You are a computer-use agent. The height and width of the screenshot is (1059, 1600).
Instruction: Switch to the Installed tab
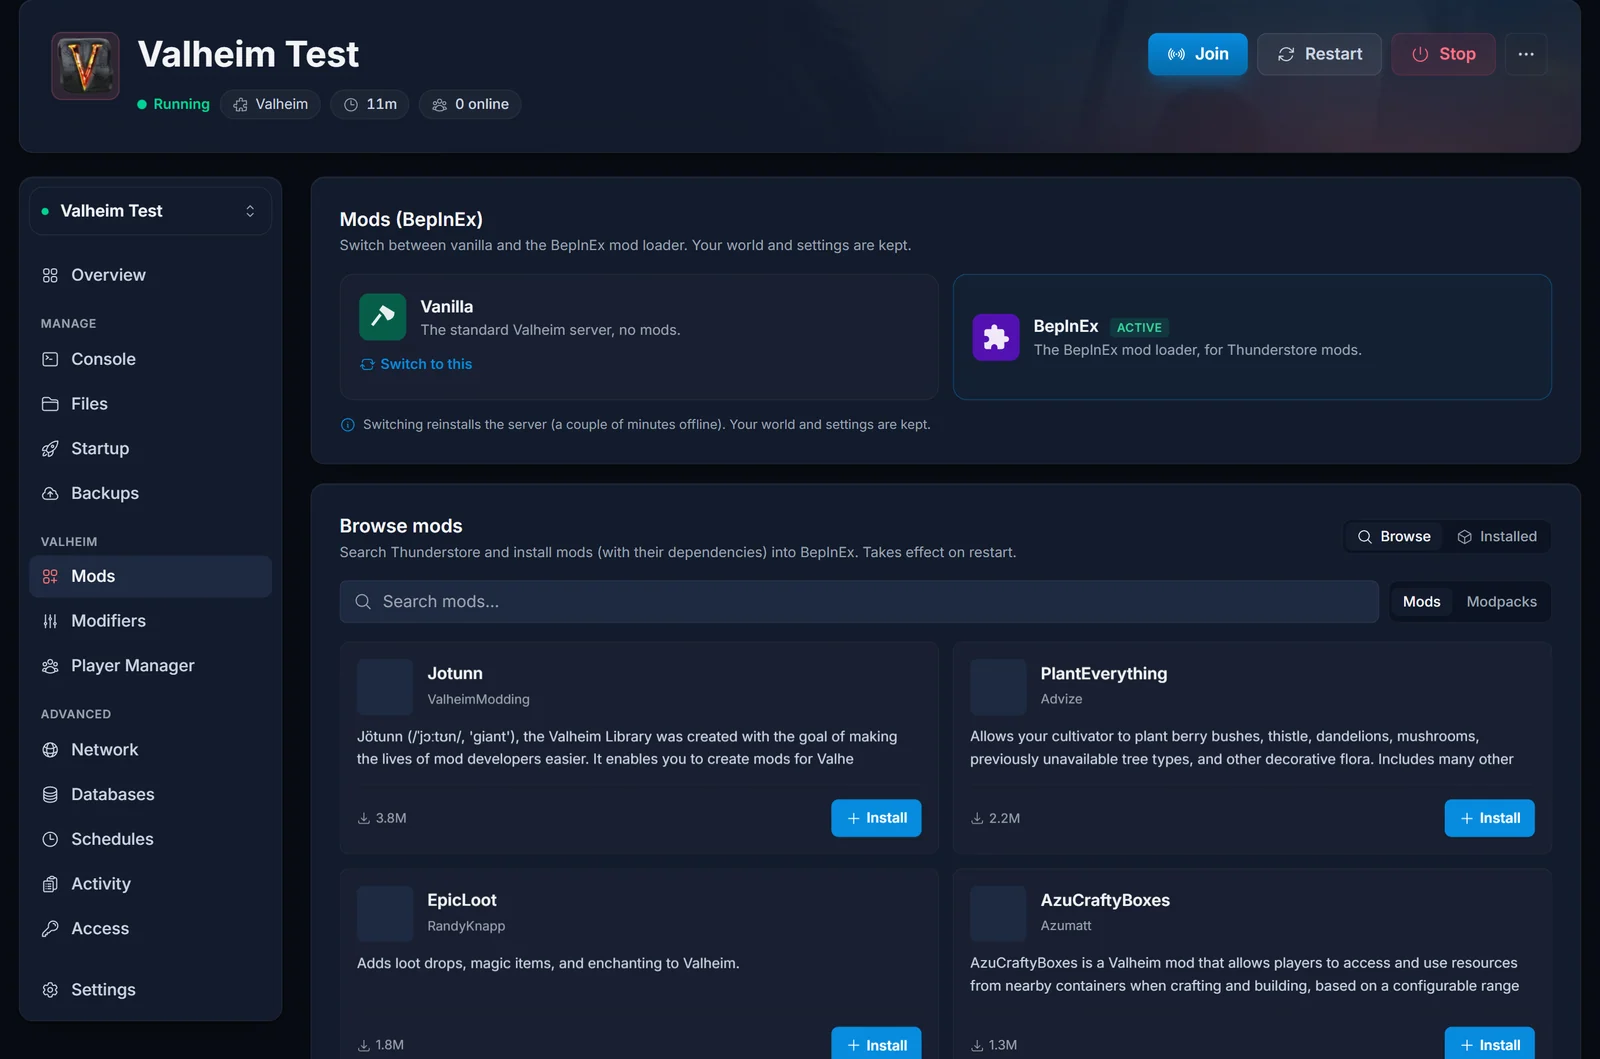pyautogui.click(x=1497, y=537)
